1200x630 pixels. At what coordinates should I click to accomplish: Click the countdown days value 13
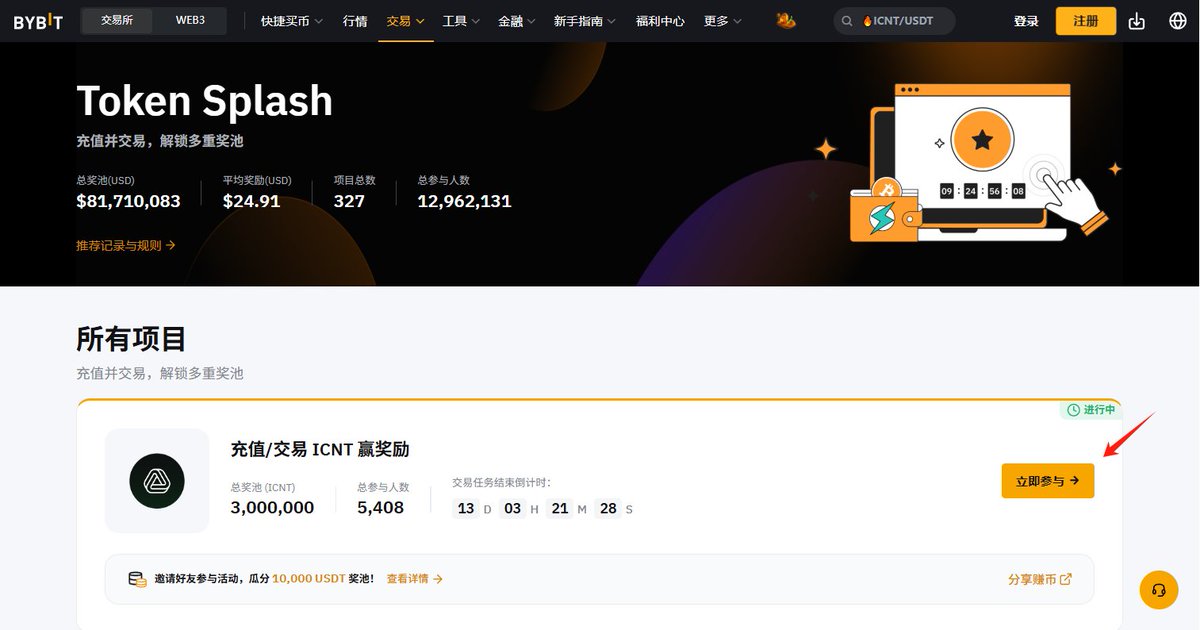(x=465, y=508)
